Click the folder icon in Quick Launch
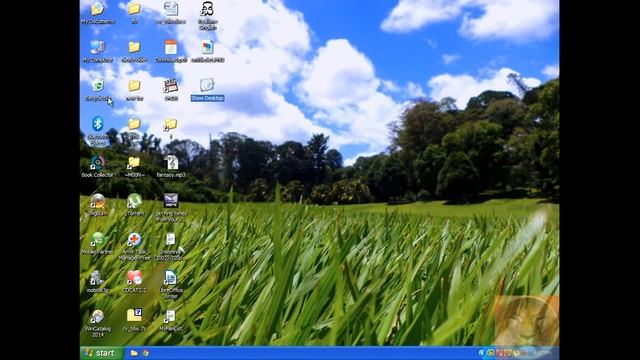This screenshot has width=640, height=360. point(134,353)
